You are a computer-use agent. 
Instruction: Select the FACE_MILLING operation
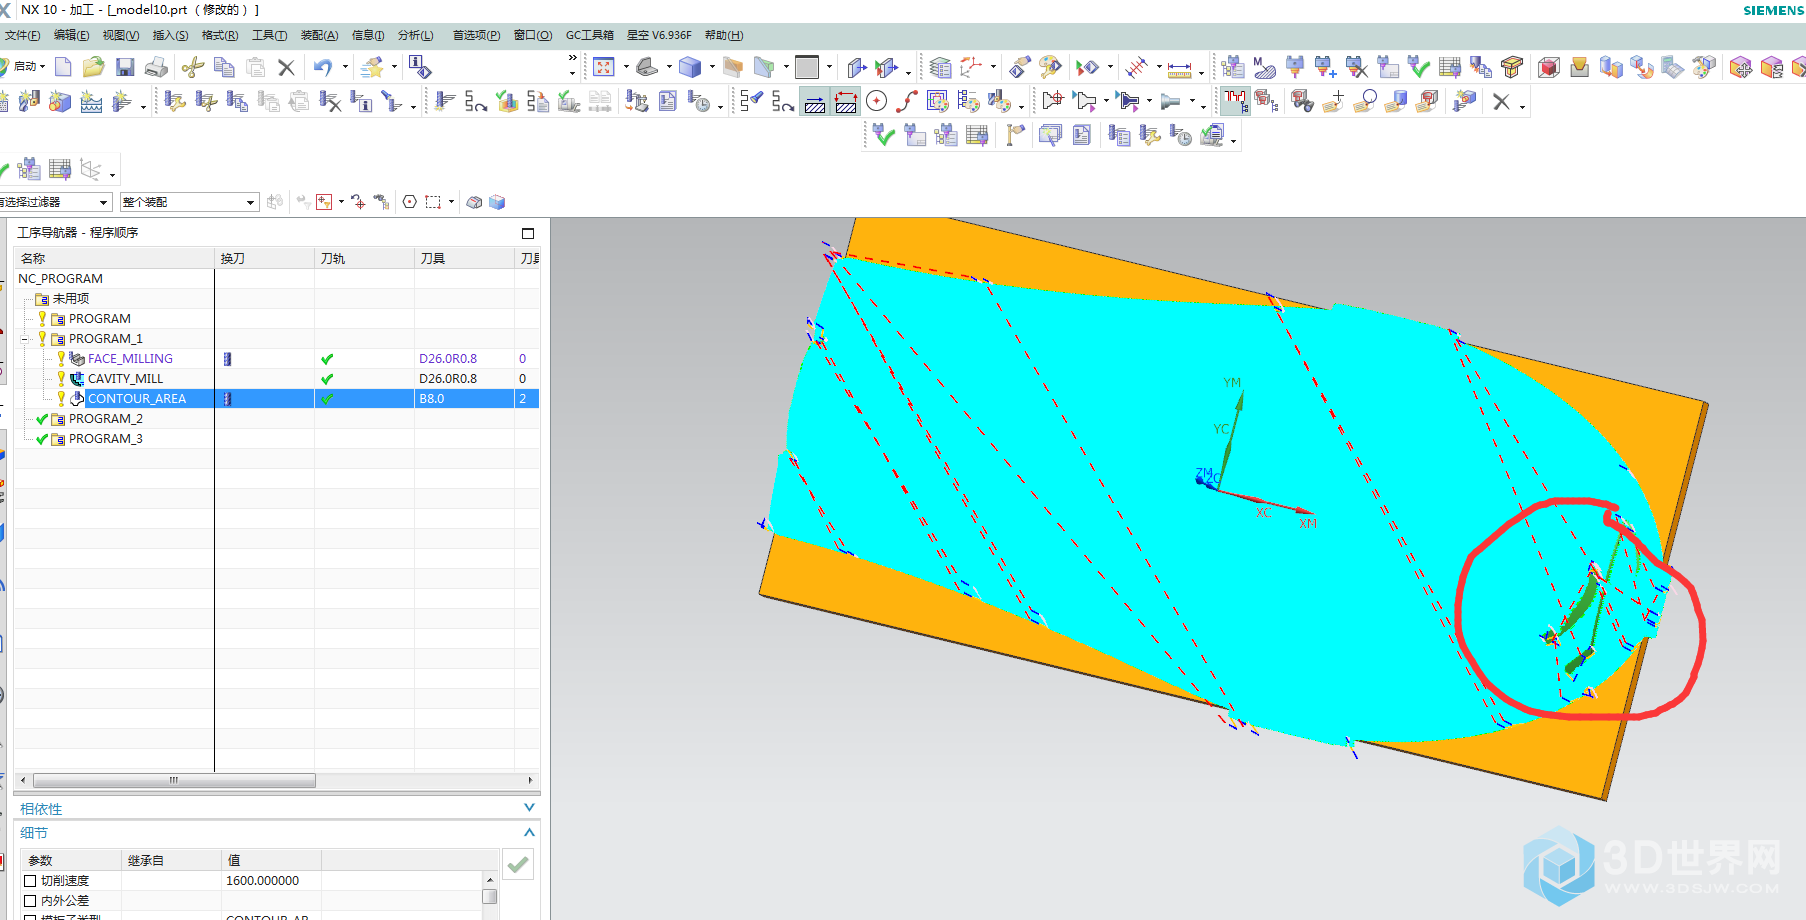pyautogui.click(x=130, y=359)
